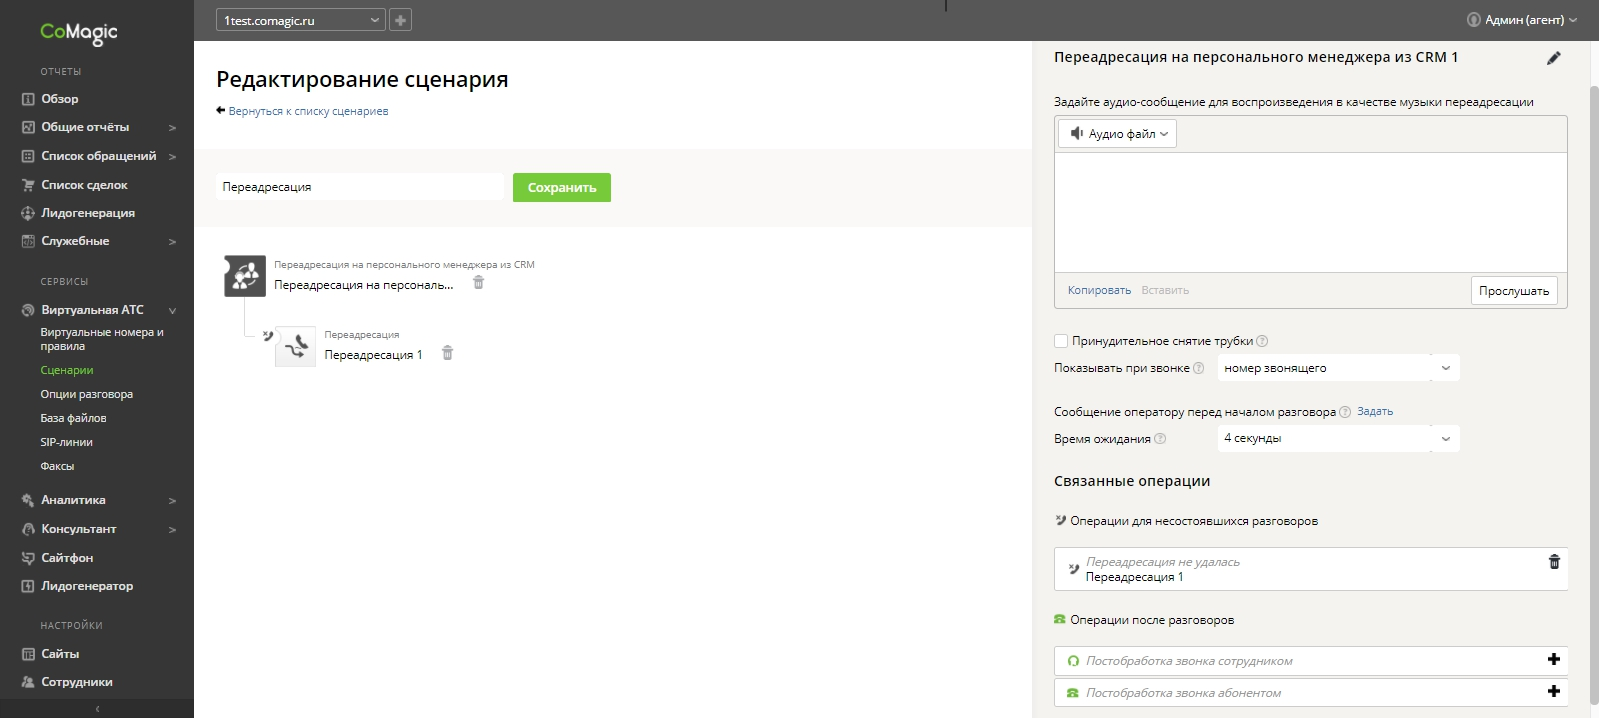This screenshot has height=718, width=1599.
Task: Select the Переадресация 1 node icon
Action: pyautogui.click(x=295, y=347)
